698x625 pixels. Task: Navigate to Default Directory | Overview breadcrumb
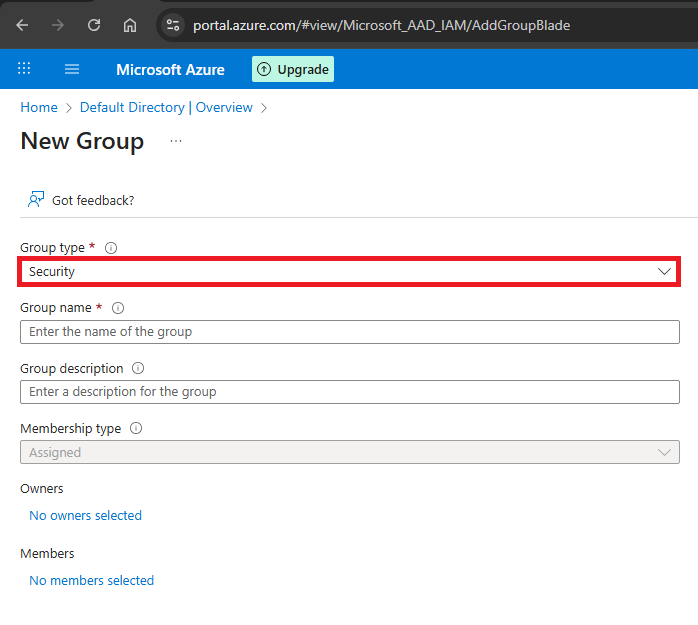[166, 107]
